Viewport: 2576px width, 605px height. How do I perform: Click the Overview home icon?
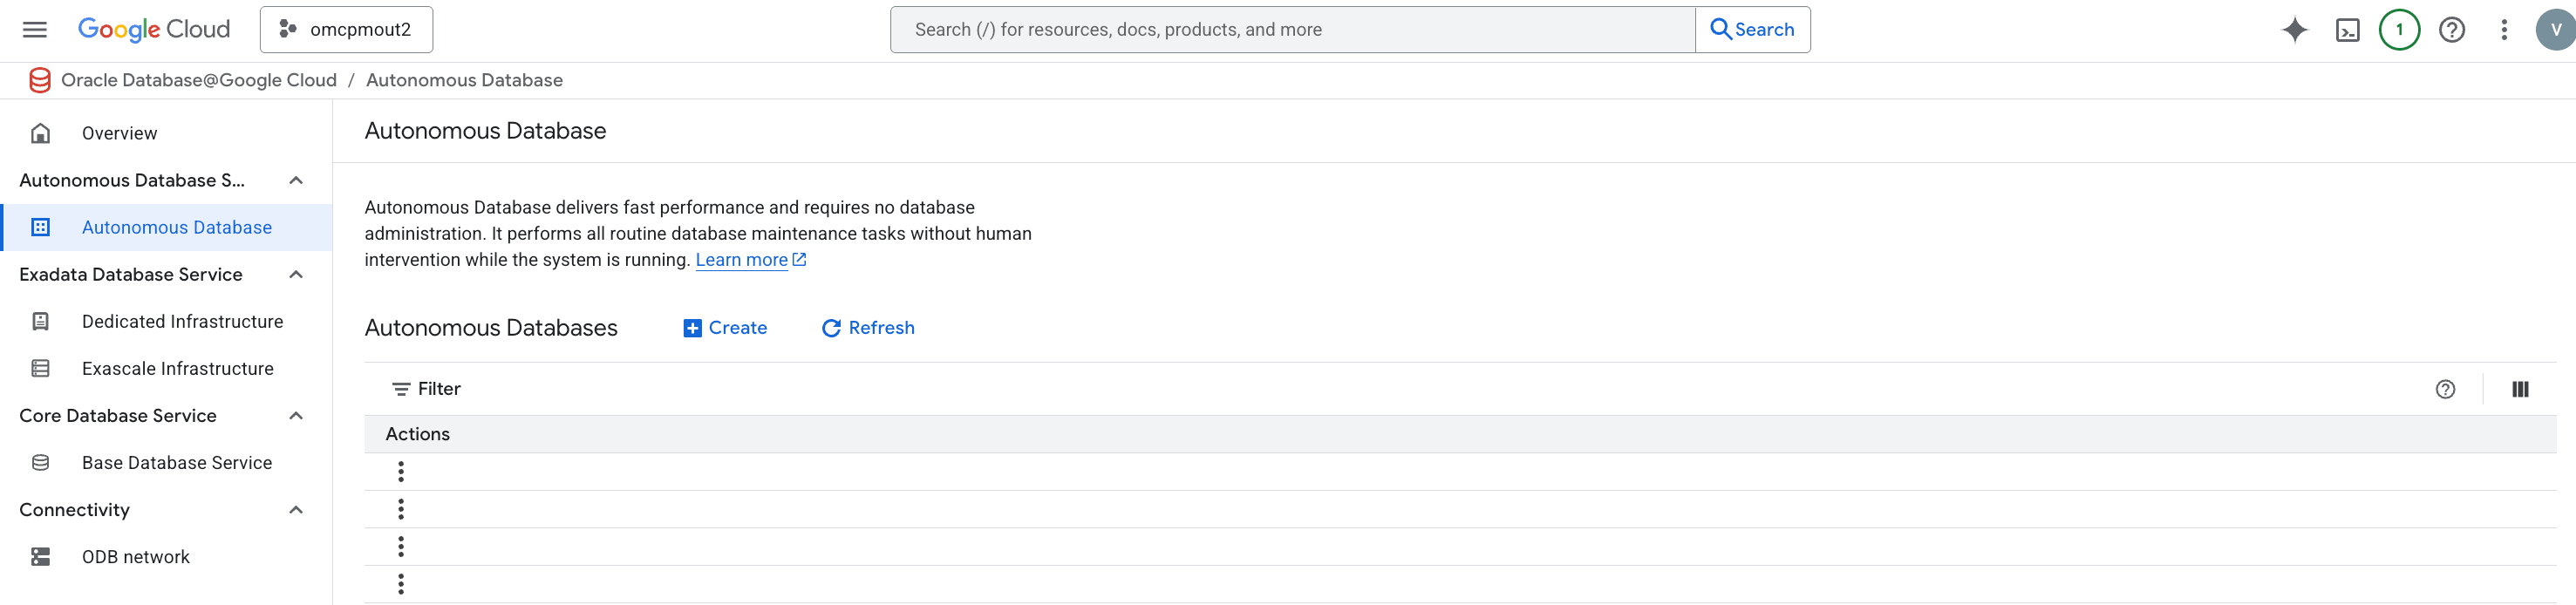click(40, 133)
